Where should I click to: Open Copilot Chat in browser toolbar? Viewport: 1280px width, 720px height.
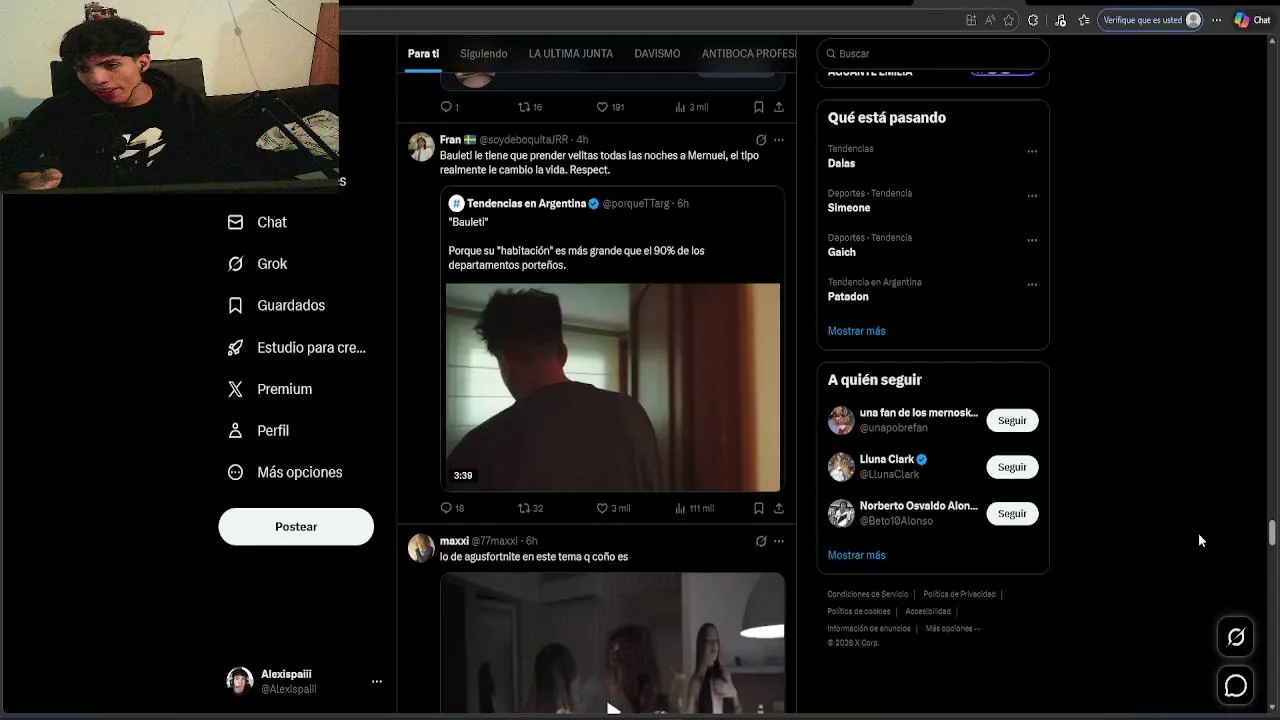(1252, 20)
